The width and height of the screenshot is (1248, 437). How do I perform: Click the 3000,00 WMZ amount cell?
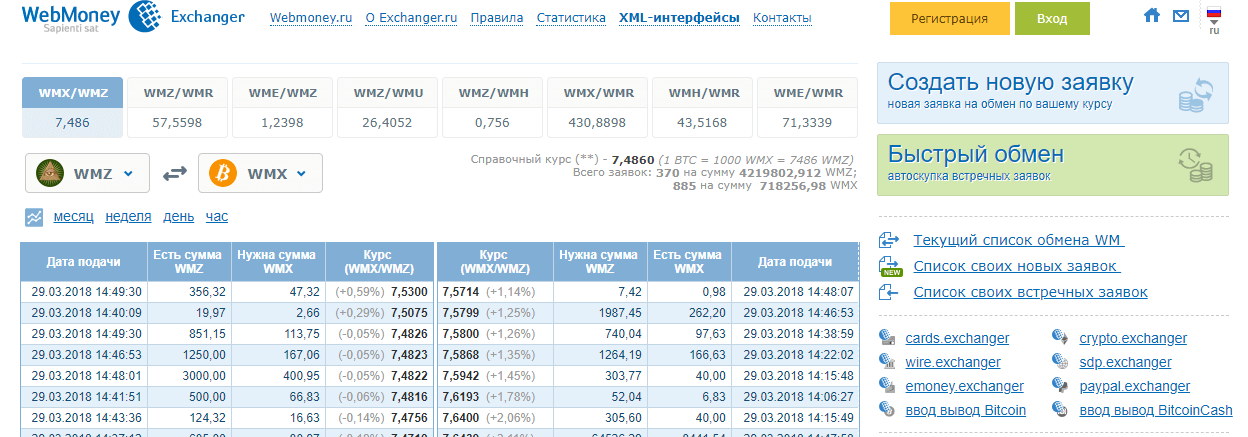189,375
